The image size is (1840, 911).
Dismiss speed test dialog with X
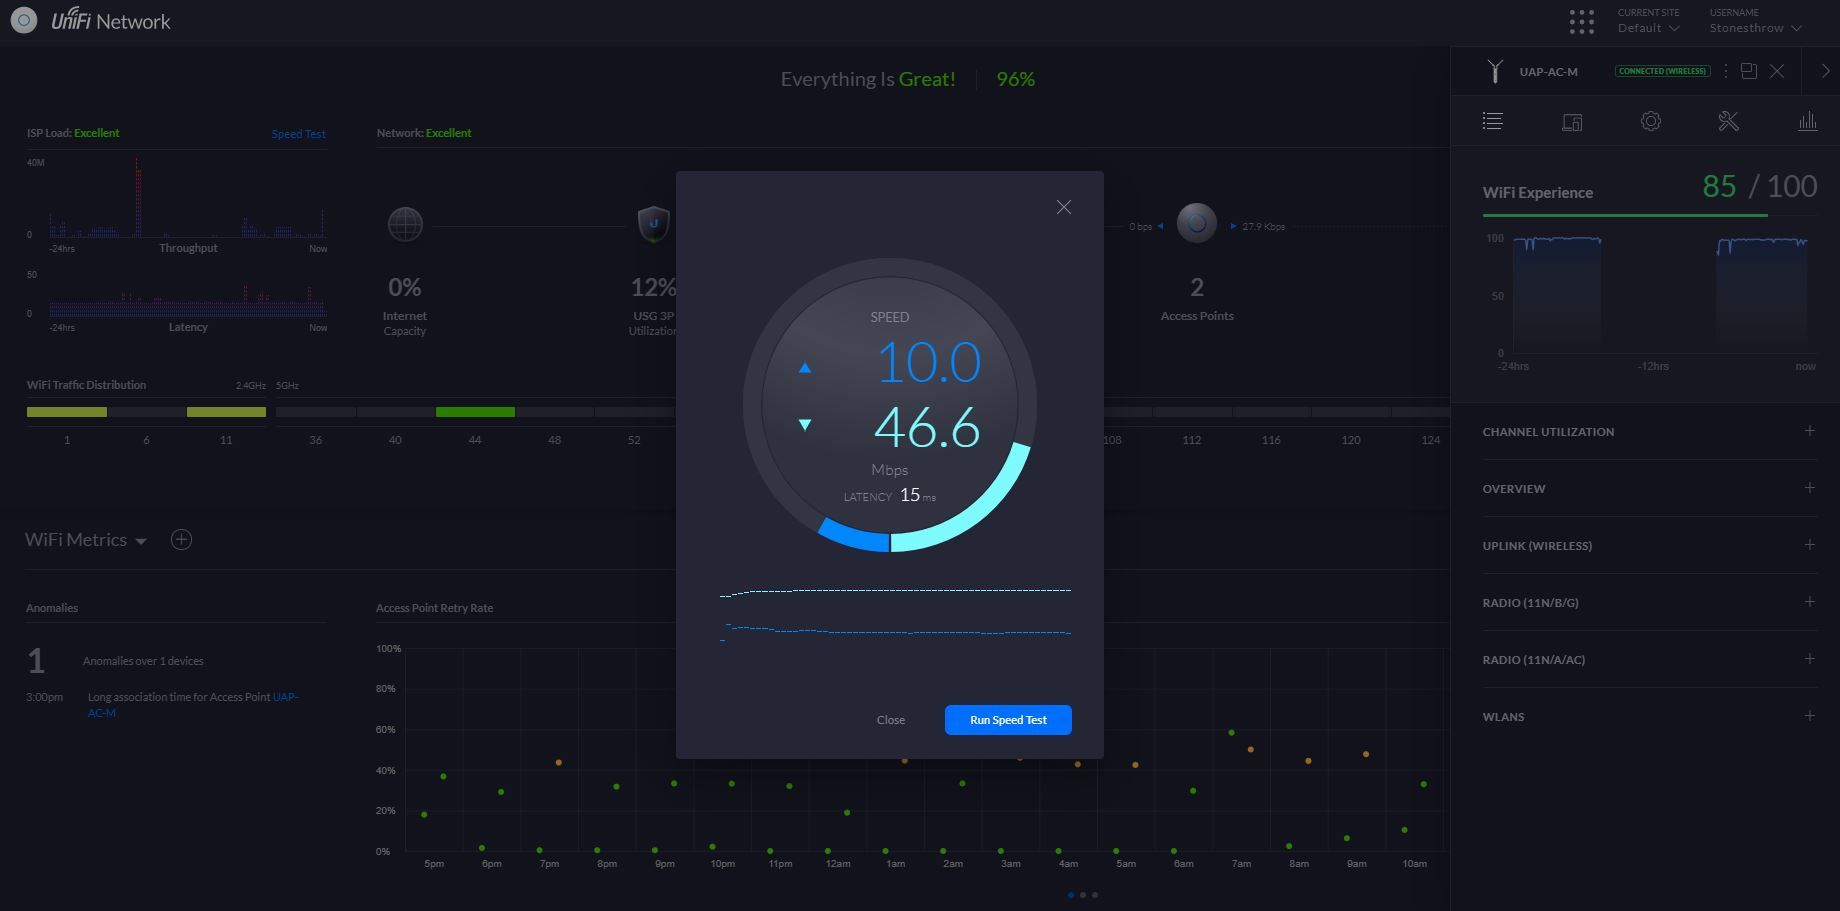[1064, 207]
